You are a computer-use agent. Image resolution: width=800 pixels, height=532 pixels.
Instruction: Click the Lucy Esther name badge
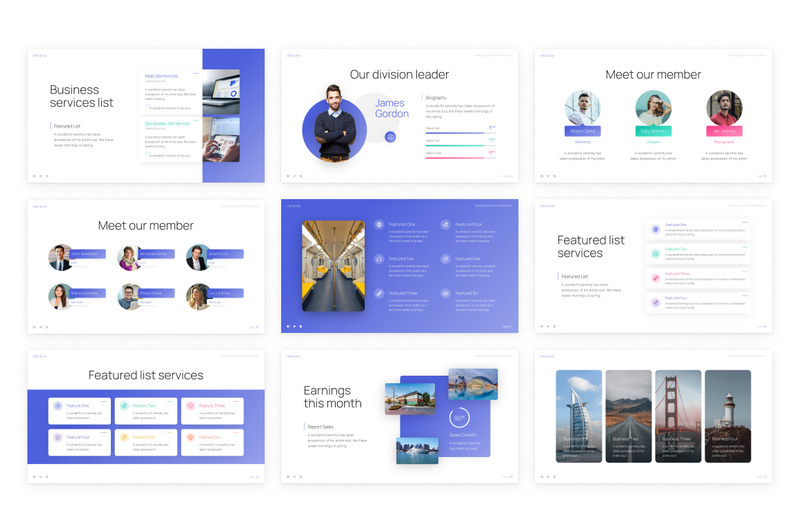pos(224,293)
